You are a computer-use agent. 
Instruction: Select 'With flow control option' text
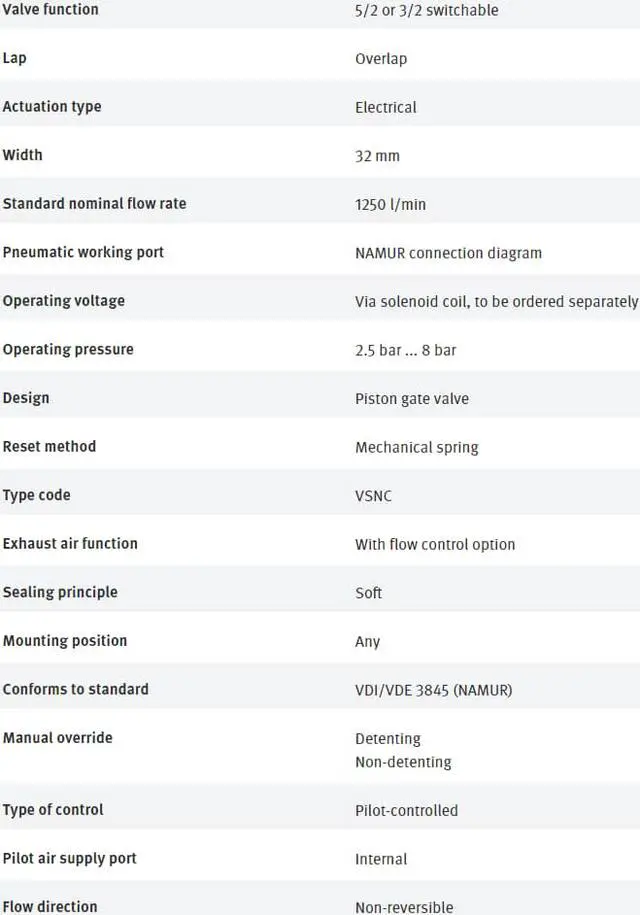[x=435, y=545]
